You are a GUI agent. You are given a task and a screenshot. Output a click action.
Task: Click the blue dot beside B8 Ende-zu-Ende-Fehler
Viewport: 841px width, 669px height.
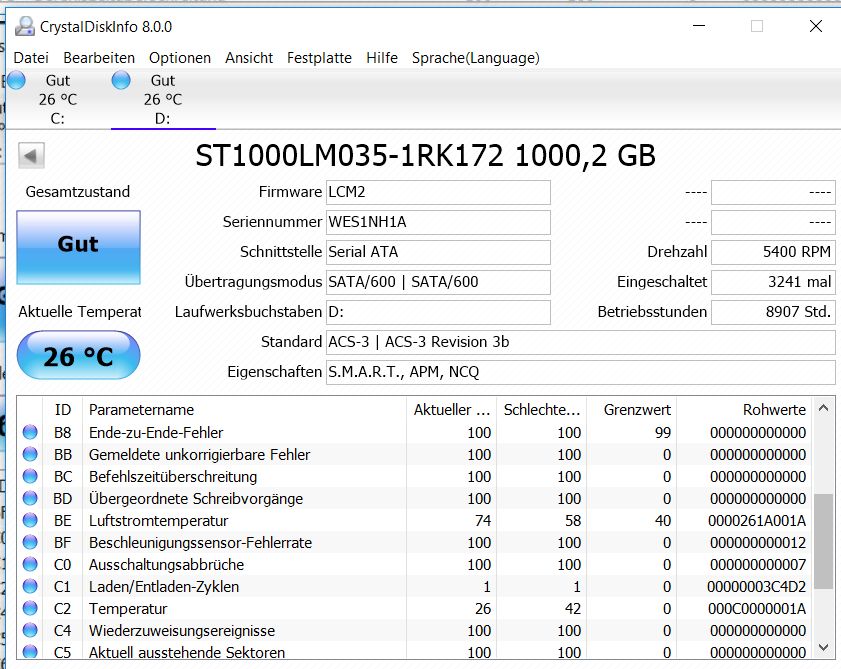31,432
